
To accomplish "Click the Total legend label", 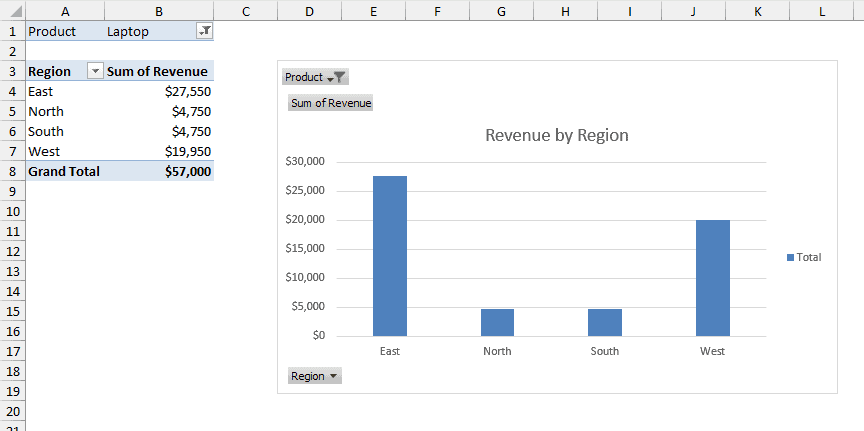I will [808, 257].
